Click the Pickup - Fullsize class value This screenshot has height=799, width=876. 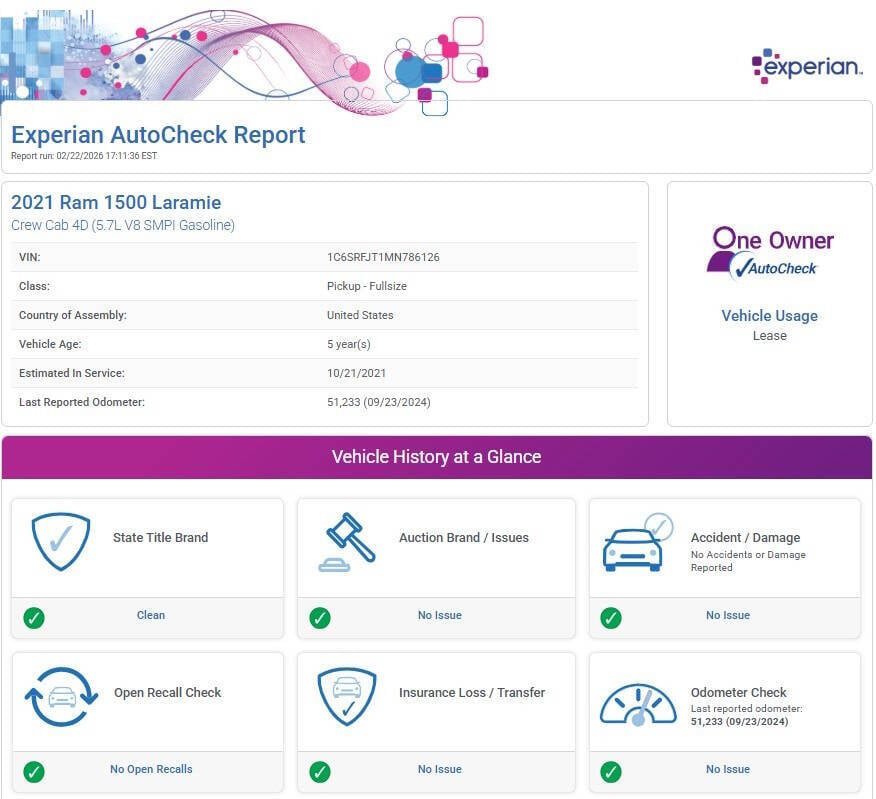point(367,286)
